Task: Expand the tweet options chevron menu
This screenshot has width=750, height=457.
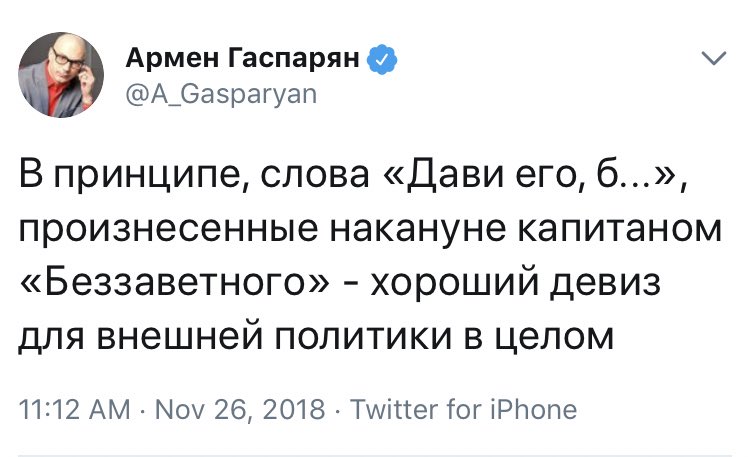Action: click(x=714, y=58)
